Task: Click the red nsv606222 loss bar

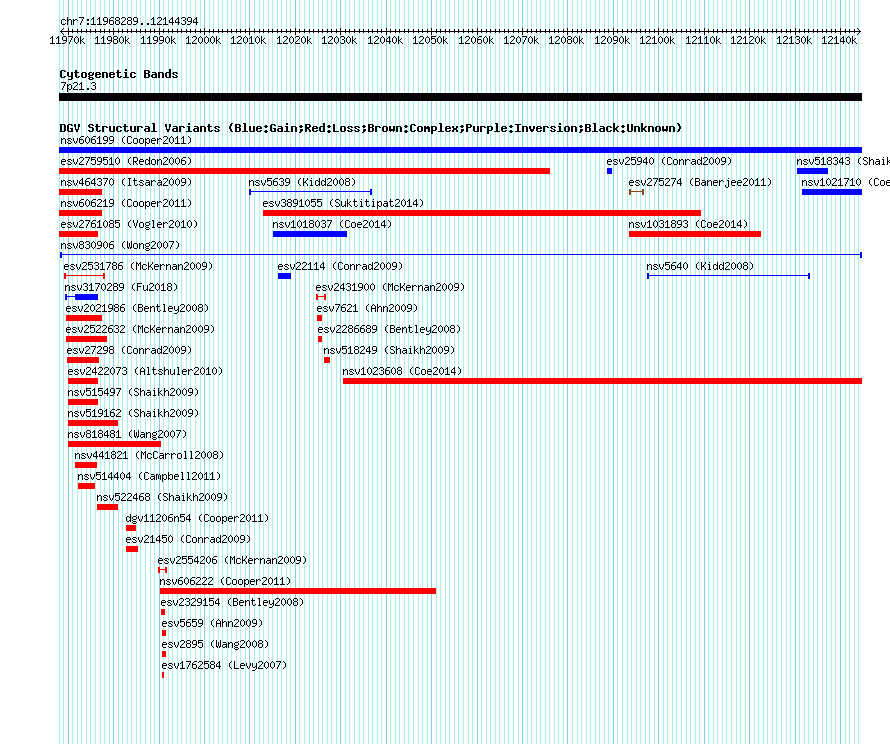Action: (298, 591)
